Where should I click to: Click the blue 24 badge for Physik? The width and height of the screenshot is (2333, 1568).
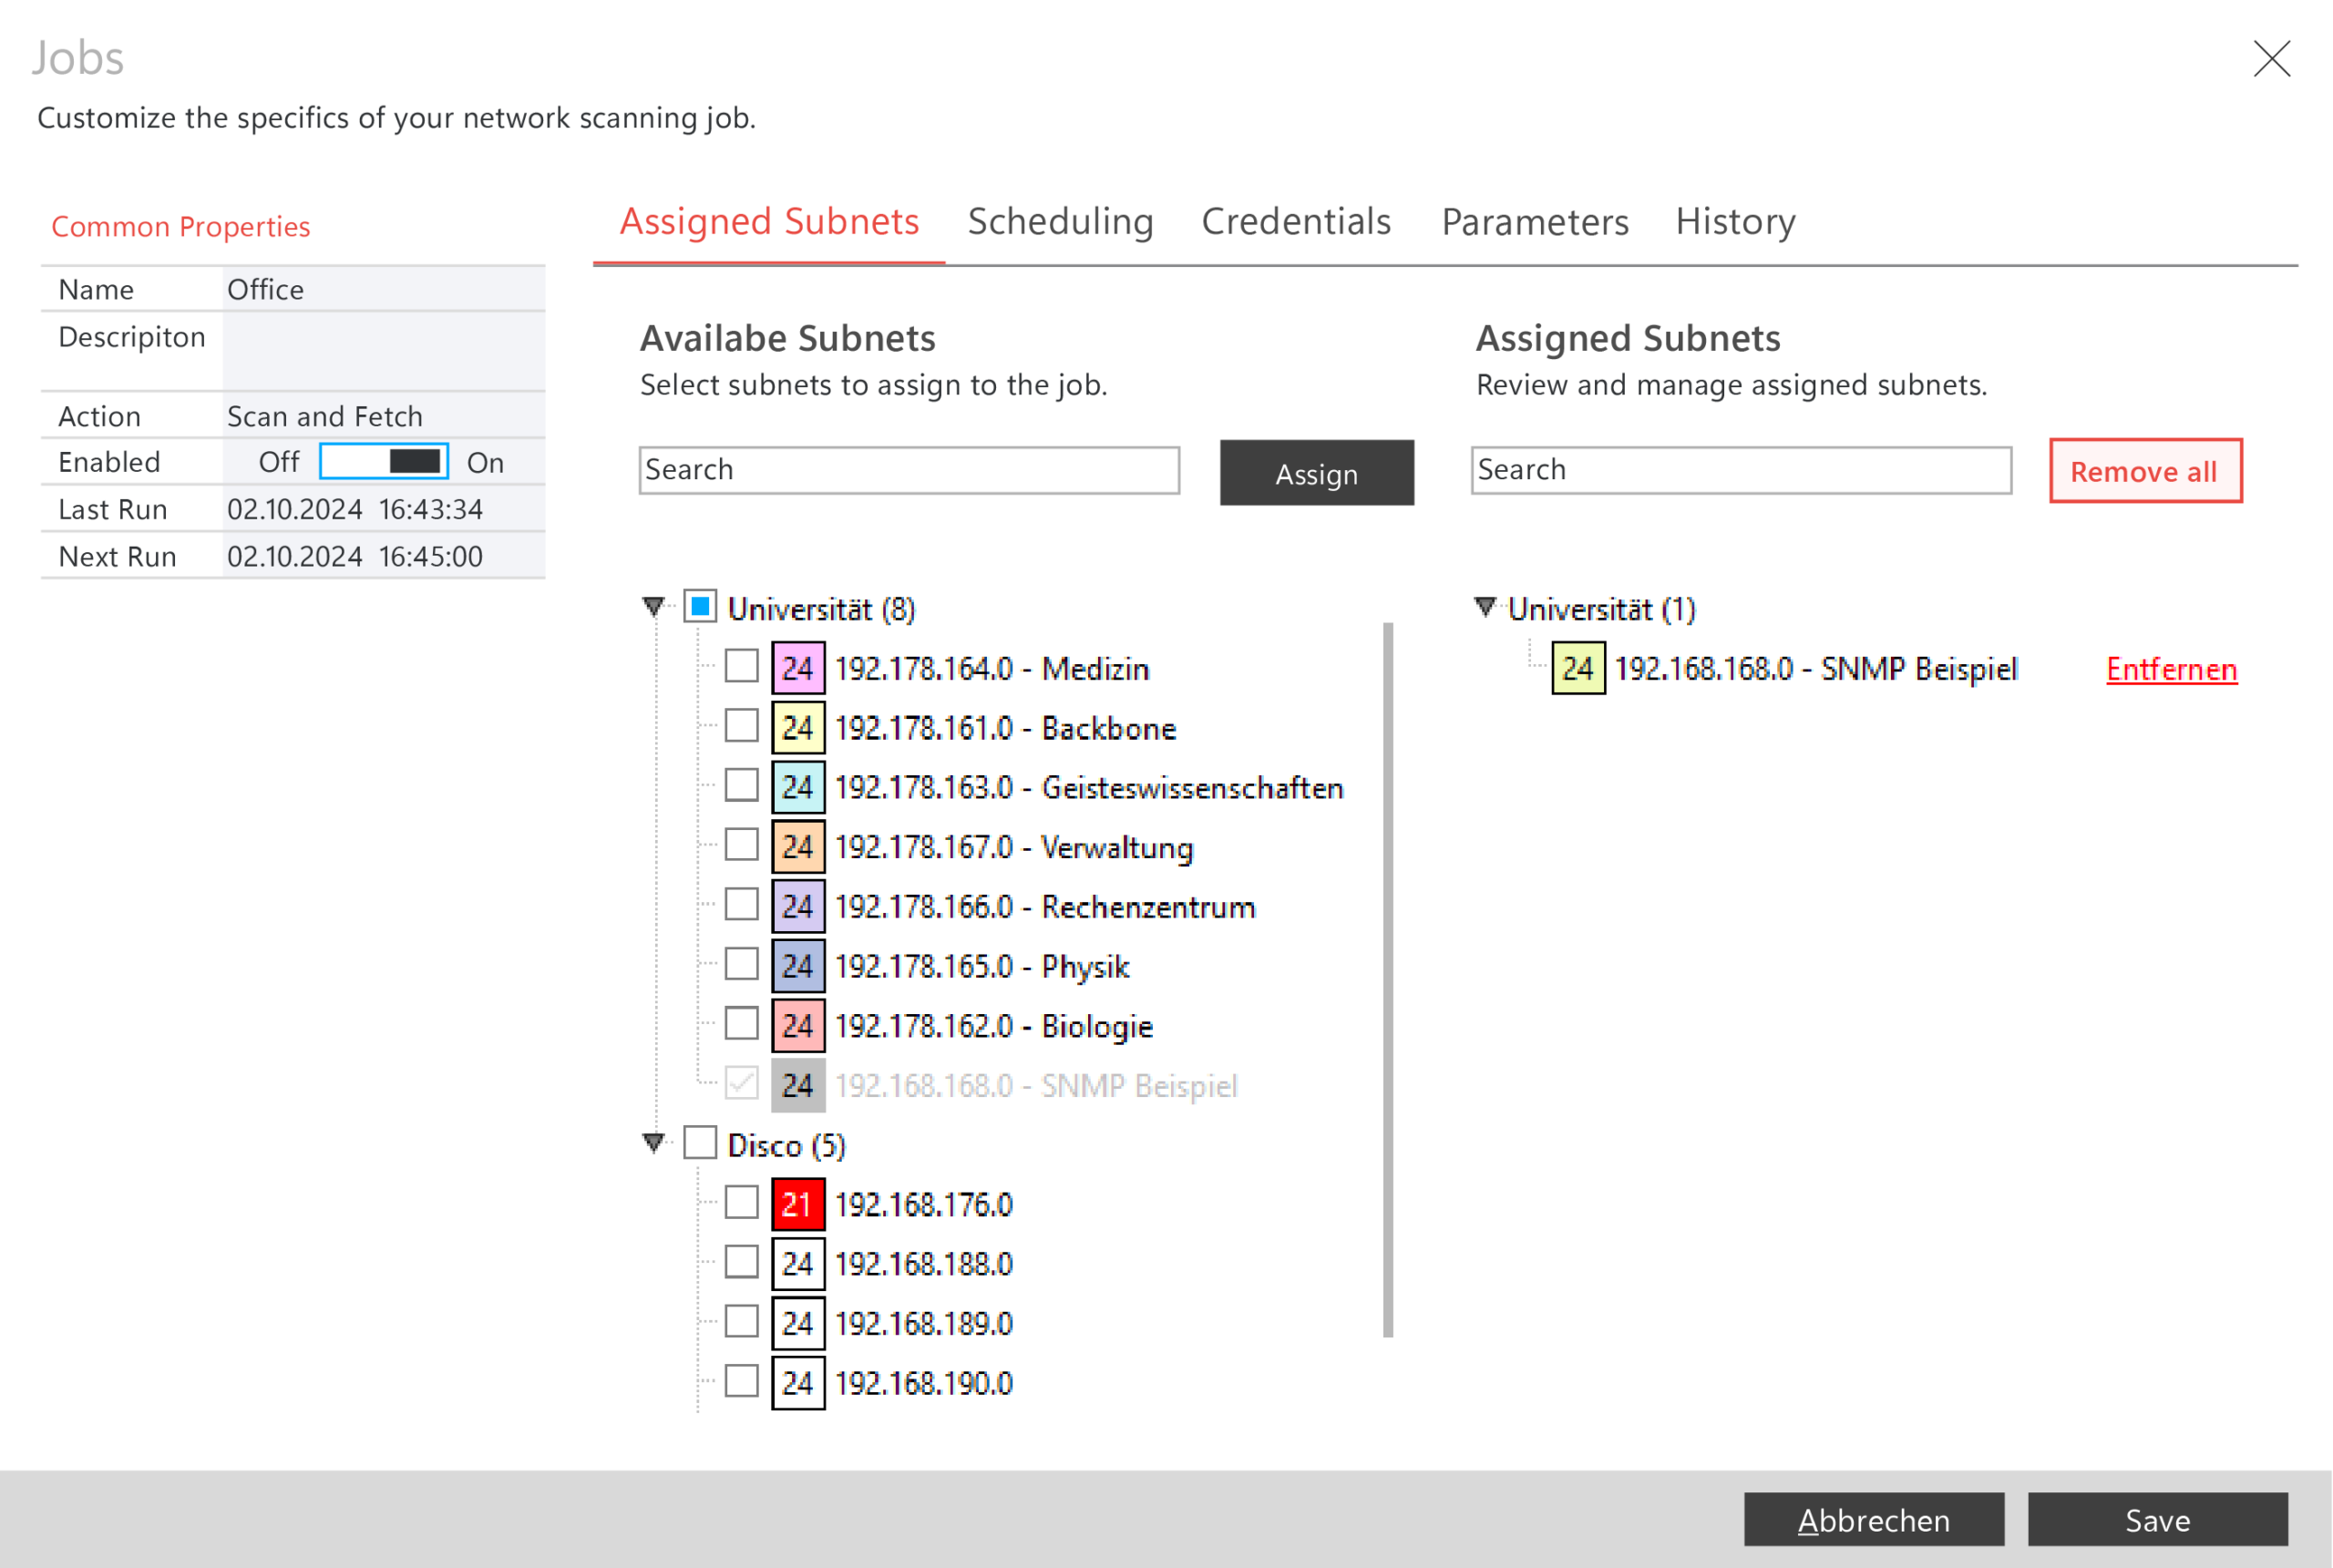tap(798, 966)
